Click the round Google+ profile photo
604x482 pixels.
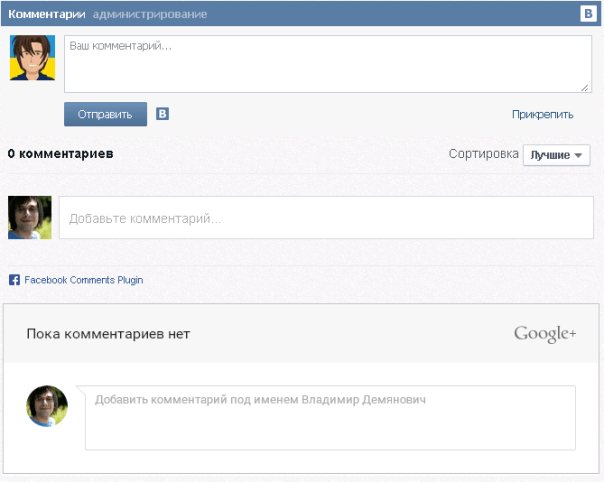47,406
